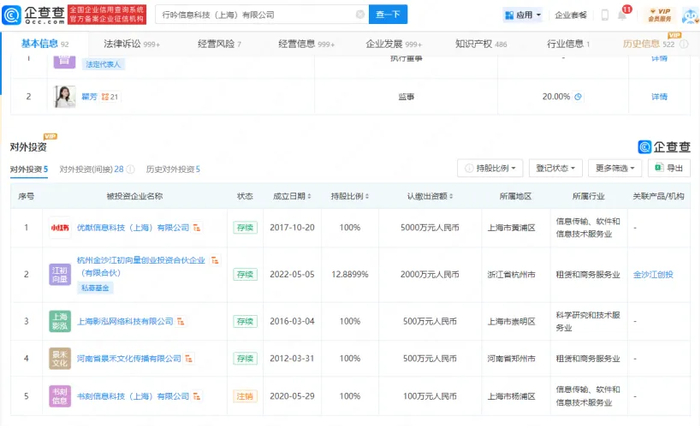
Task: Select the 历史对外投资 tab
Action: coord(172,170)
